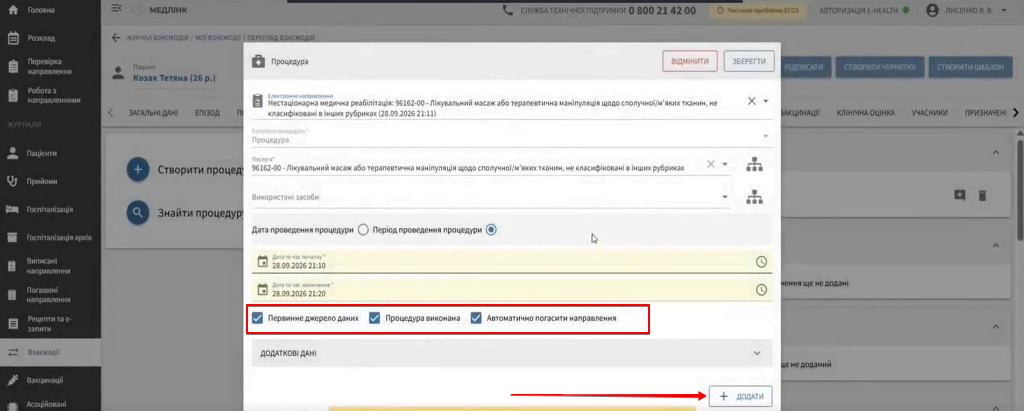The image size is (1024, 411).
Task: Click the trash delete icon in background panel
Action: pyautogui.click(x=982, y=195)
